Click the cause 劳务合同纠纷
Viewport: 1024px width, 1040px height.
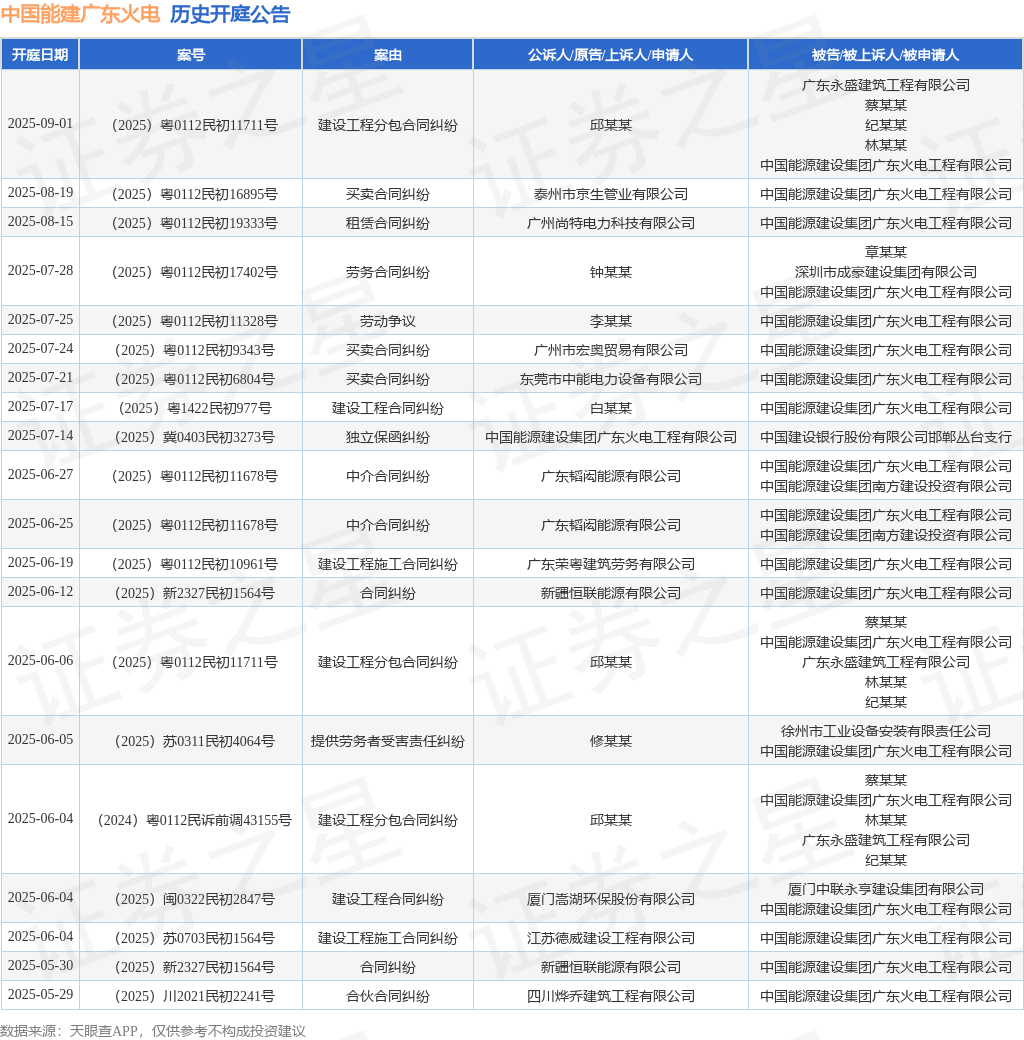387,272
